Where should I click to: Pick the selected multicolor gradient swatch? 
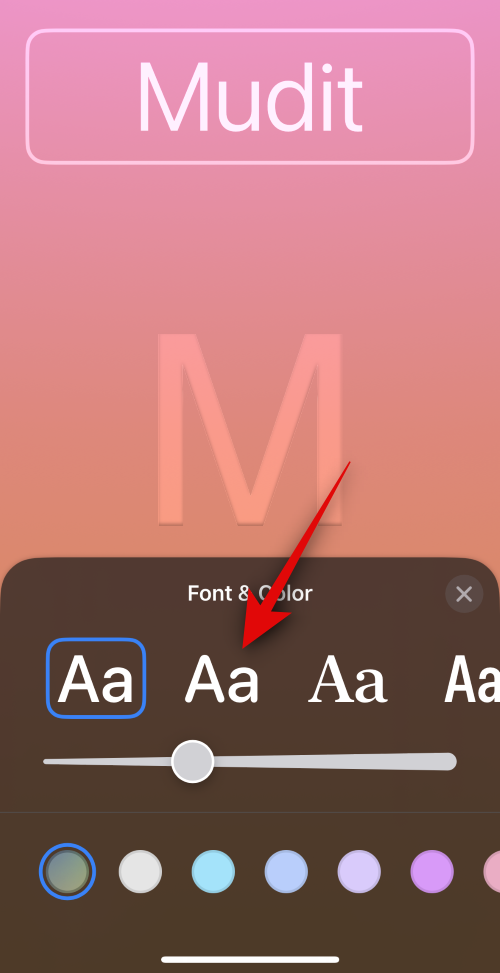point(67,871)
